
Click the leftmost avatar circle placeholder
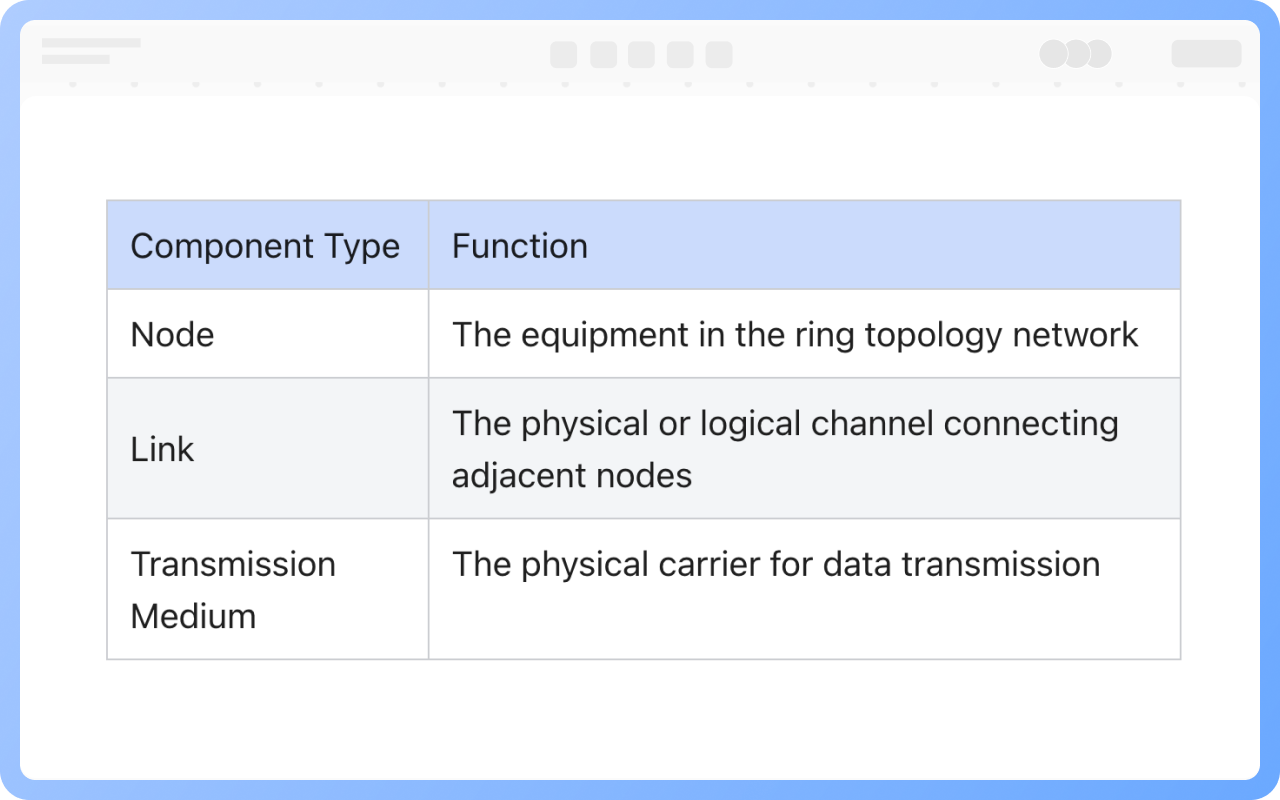(x=1053, y=54)
